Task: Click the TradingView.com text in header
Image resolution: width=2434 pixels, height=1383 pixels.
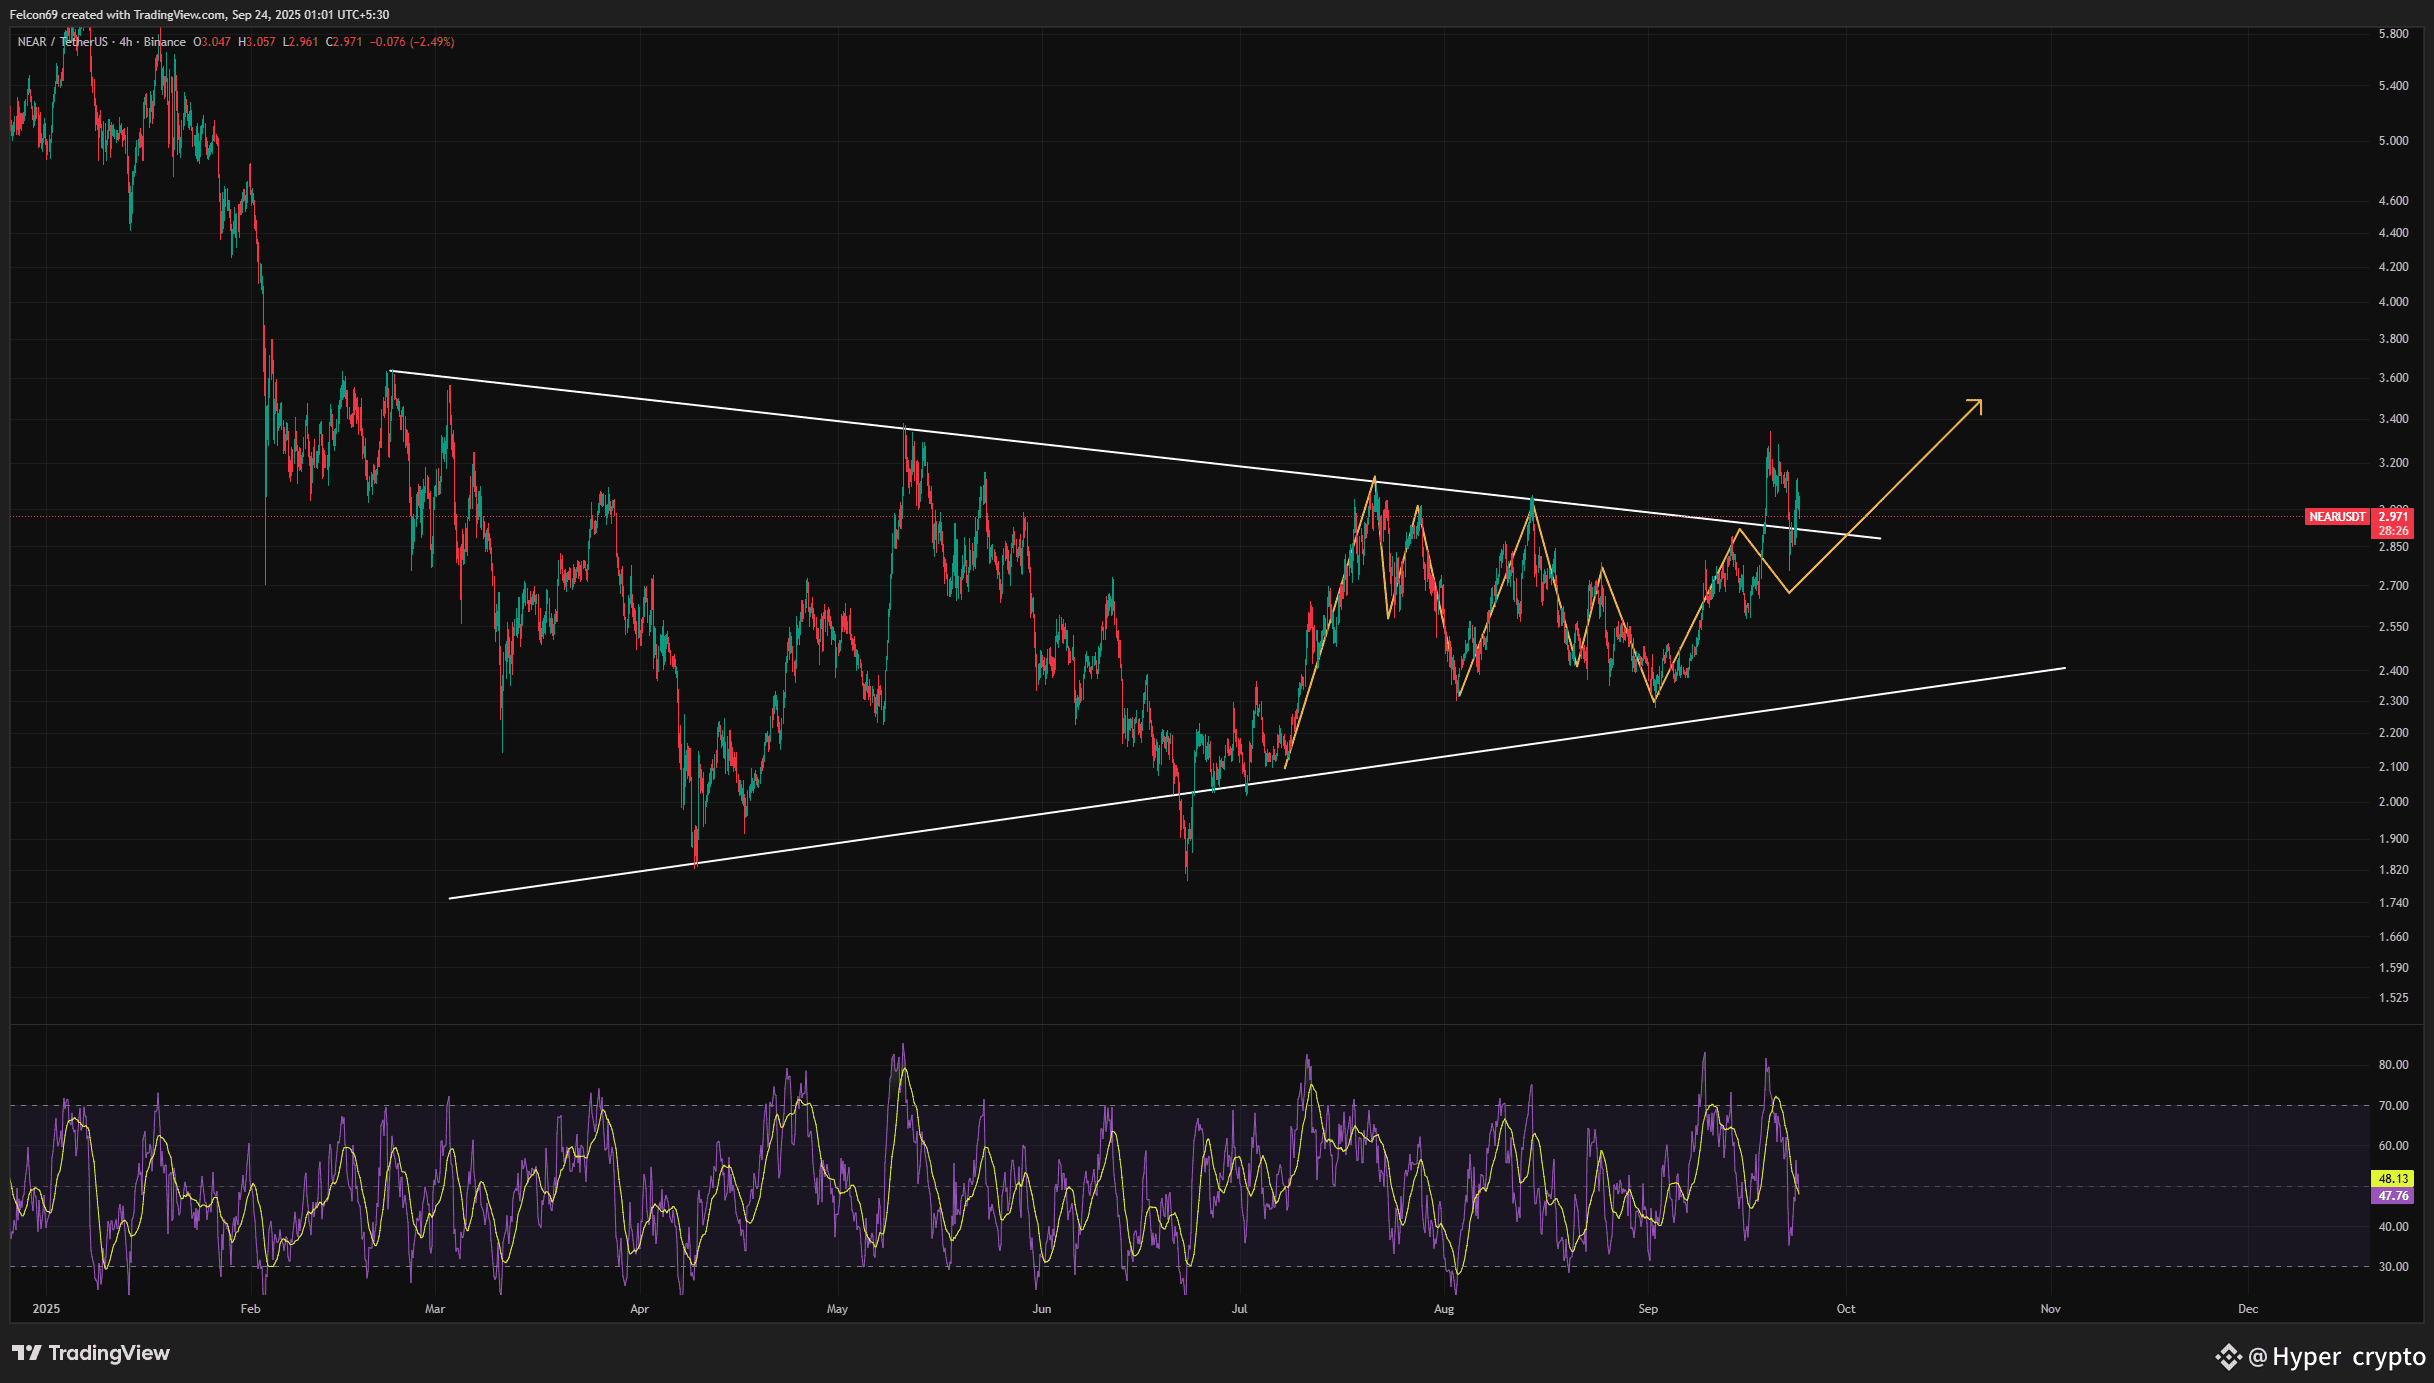Action: coord(179,15)
